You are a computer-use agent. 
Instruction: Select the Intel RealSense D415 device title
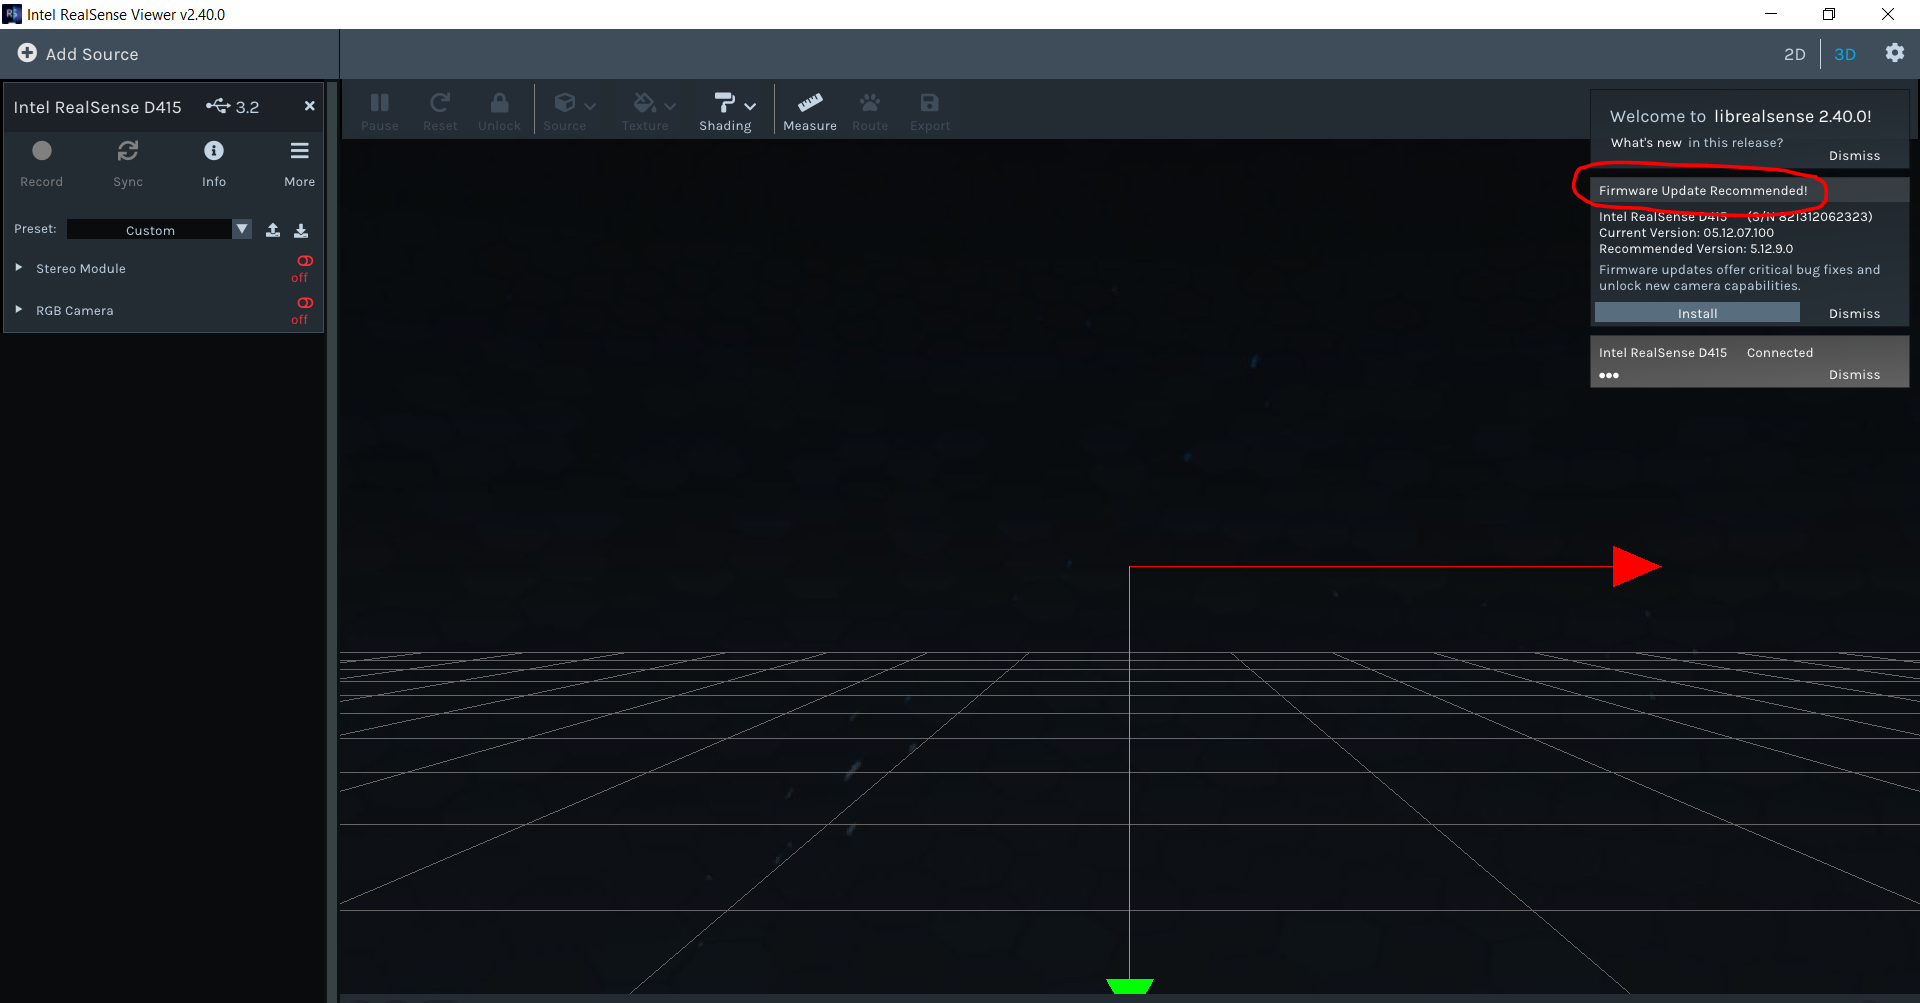coord(97,107)
